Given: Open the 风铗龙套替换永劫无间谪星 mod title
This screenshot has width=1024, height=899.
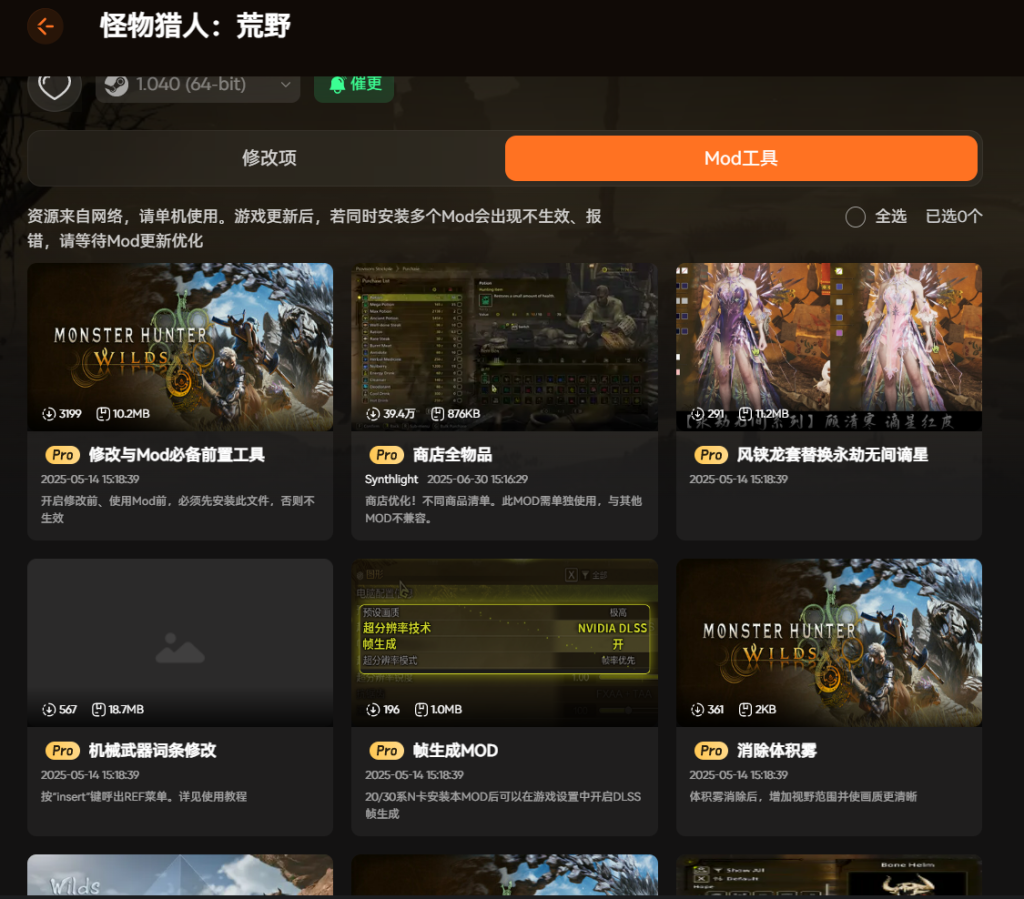Looking at the screenshot, I should [x=832, y=455].
